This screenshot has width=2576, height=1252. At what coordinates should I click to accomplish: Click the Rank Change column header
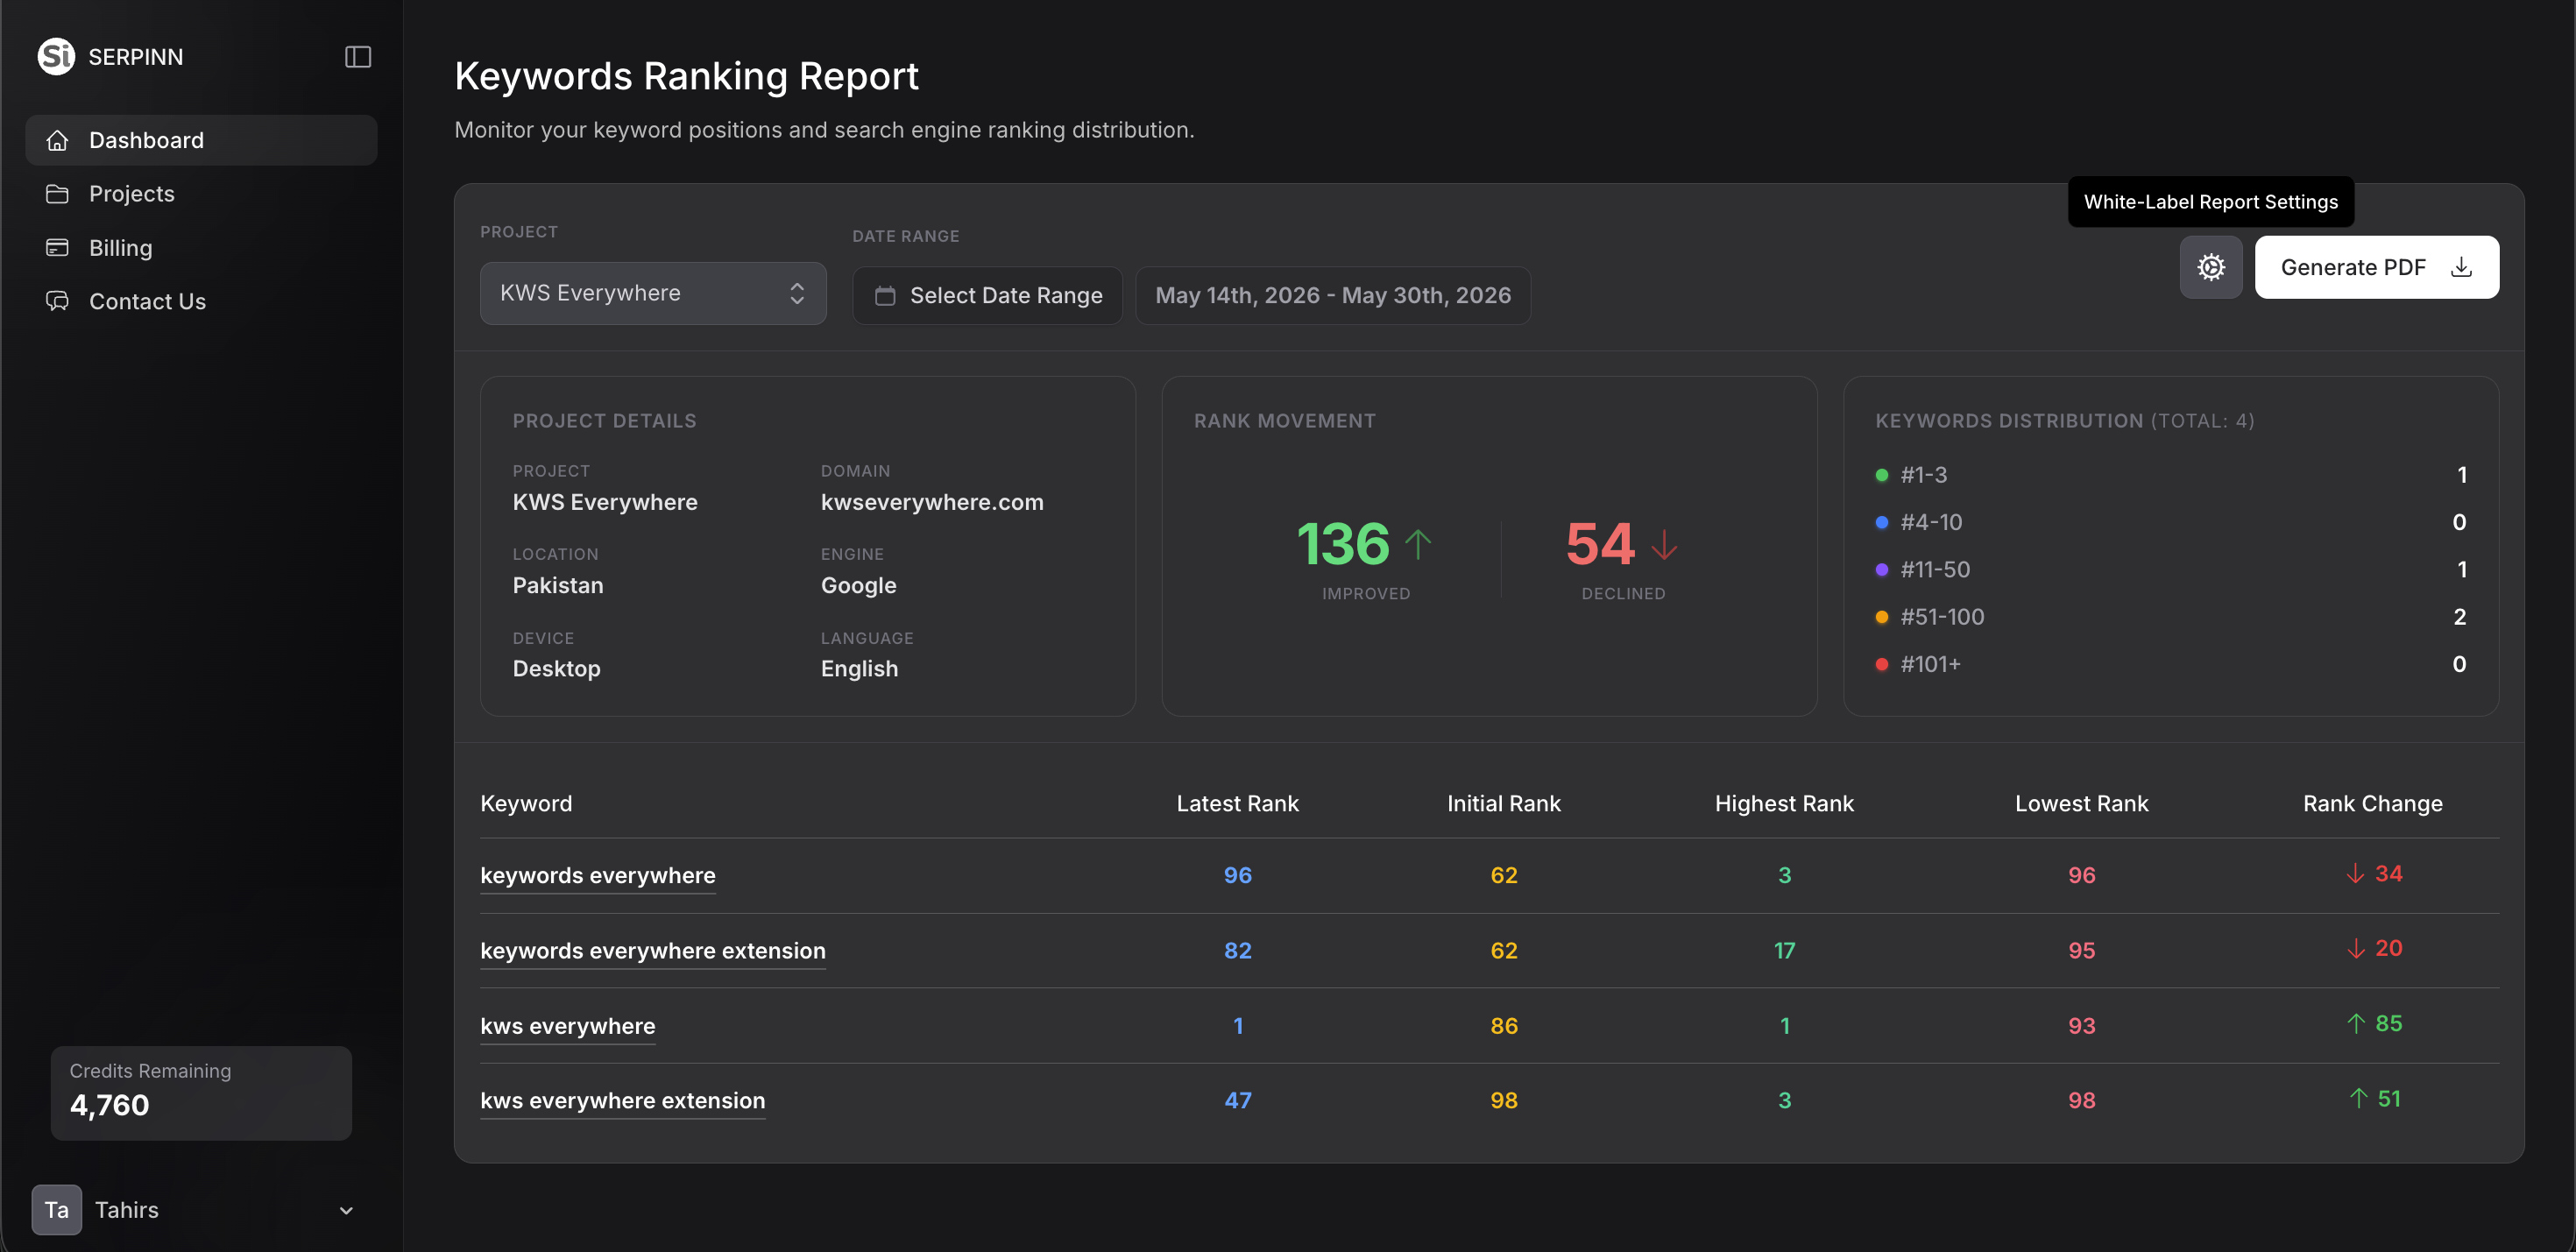[2372, 803]
